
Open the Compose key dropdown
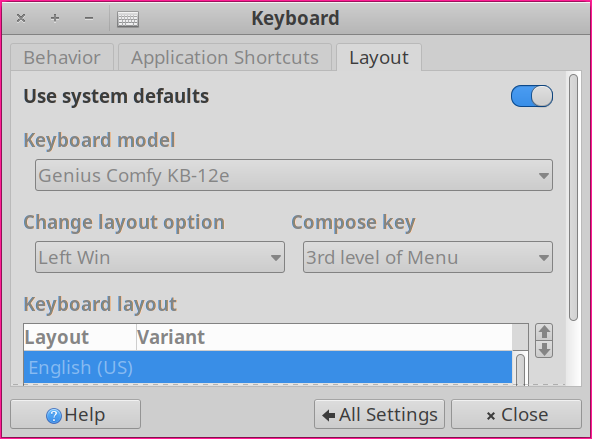pyautogui.click(x=428, y=257)
